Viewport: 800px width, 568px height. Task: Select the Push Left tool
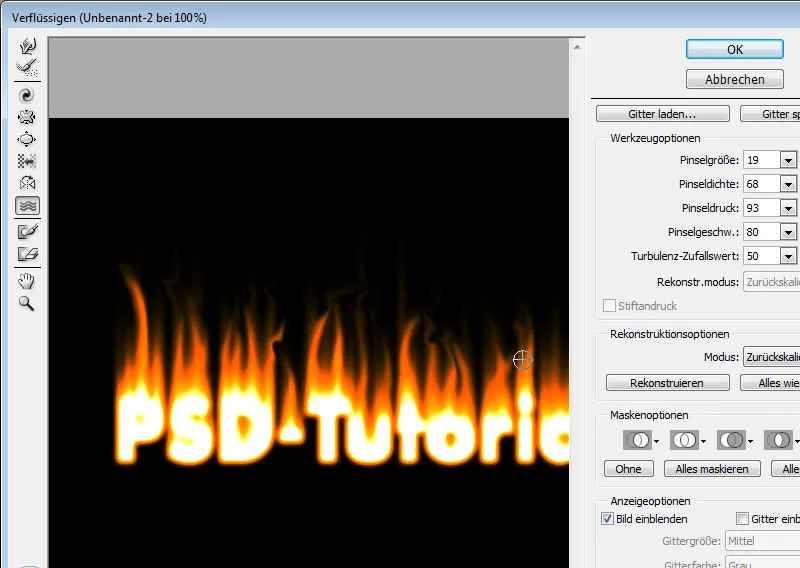tap(27, 161)
